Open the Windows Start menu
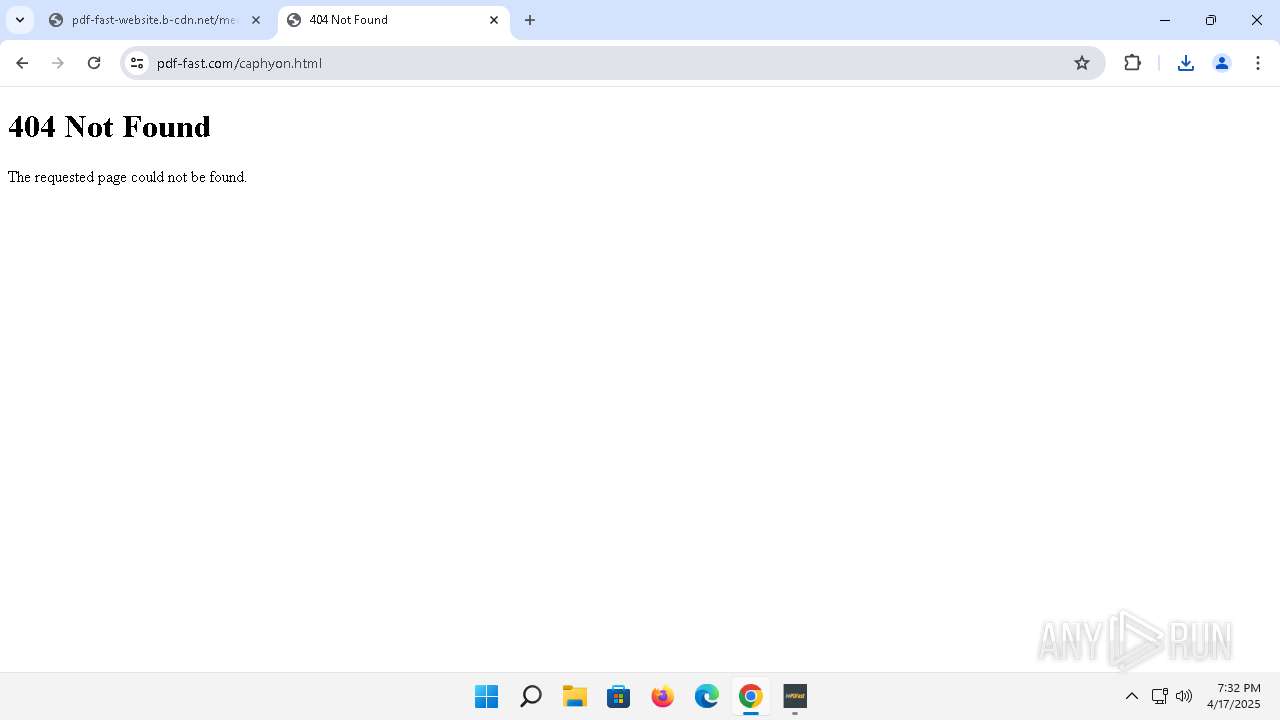Screen dimensions: 1280x720 487,696
